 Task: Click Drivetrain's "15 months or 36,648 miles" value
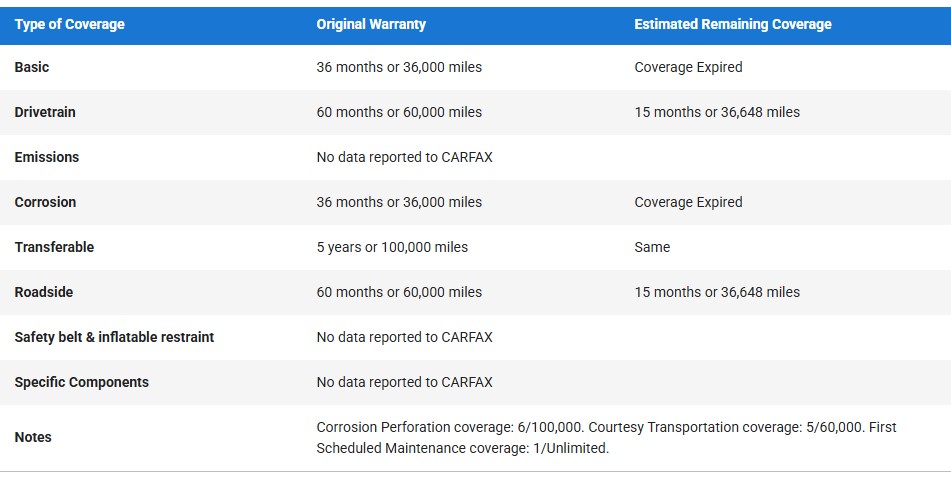tap(717, 112)
